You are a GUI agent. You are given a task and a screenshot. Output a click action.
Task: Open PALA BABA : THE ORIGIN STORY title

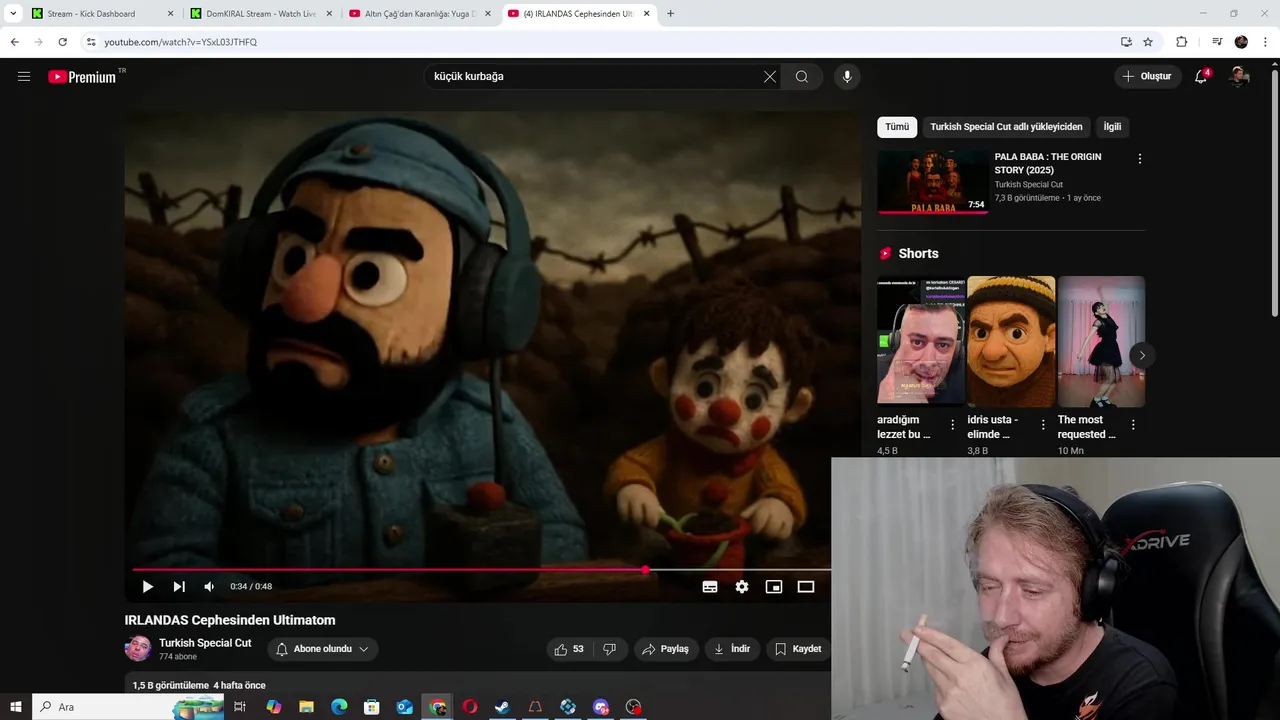click(1048, 163)
